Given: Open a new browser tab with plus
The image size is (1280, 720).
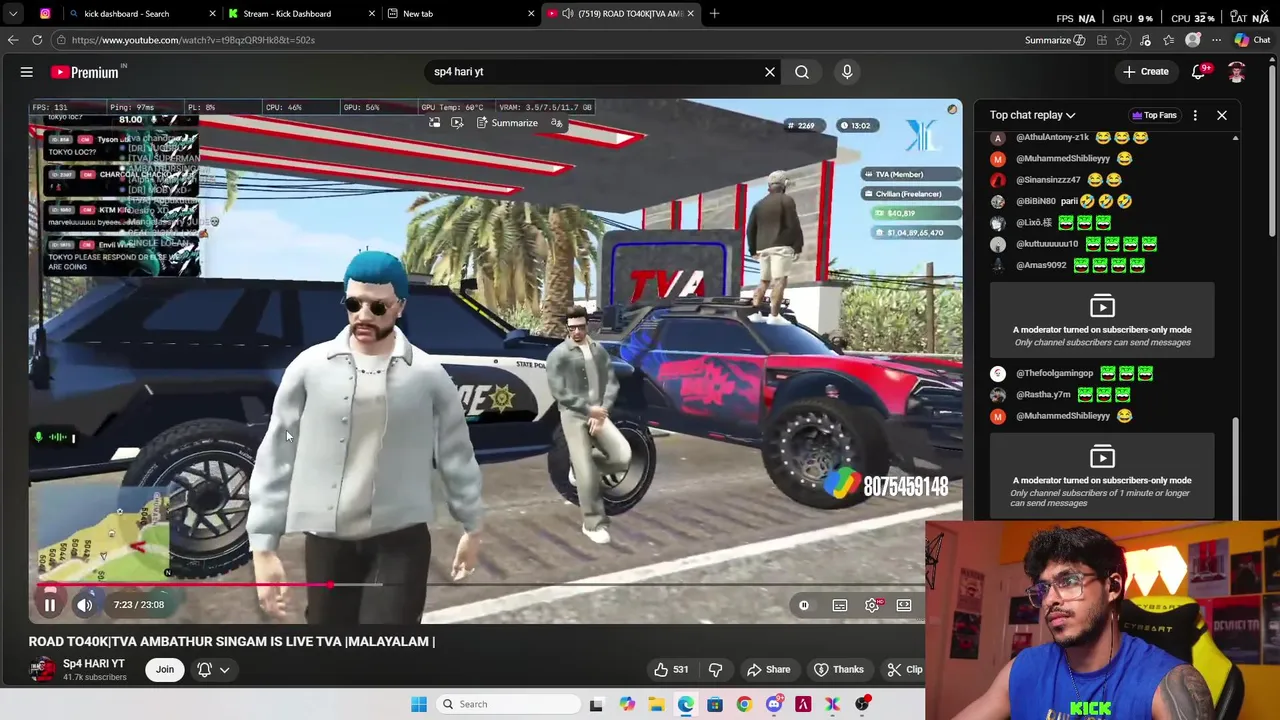Looking at the screenshot, I should click(715, 14).
